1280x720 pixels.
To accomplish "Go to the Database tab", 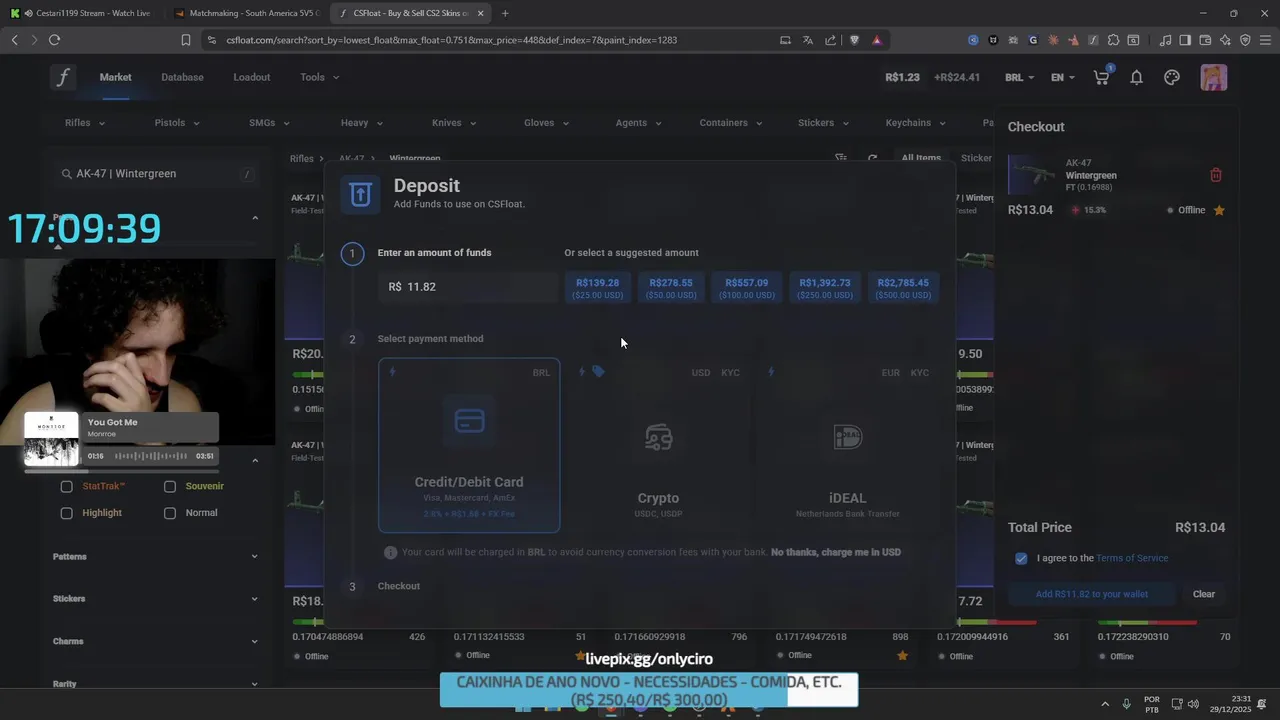I will pos(182,77).
